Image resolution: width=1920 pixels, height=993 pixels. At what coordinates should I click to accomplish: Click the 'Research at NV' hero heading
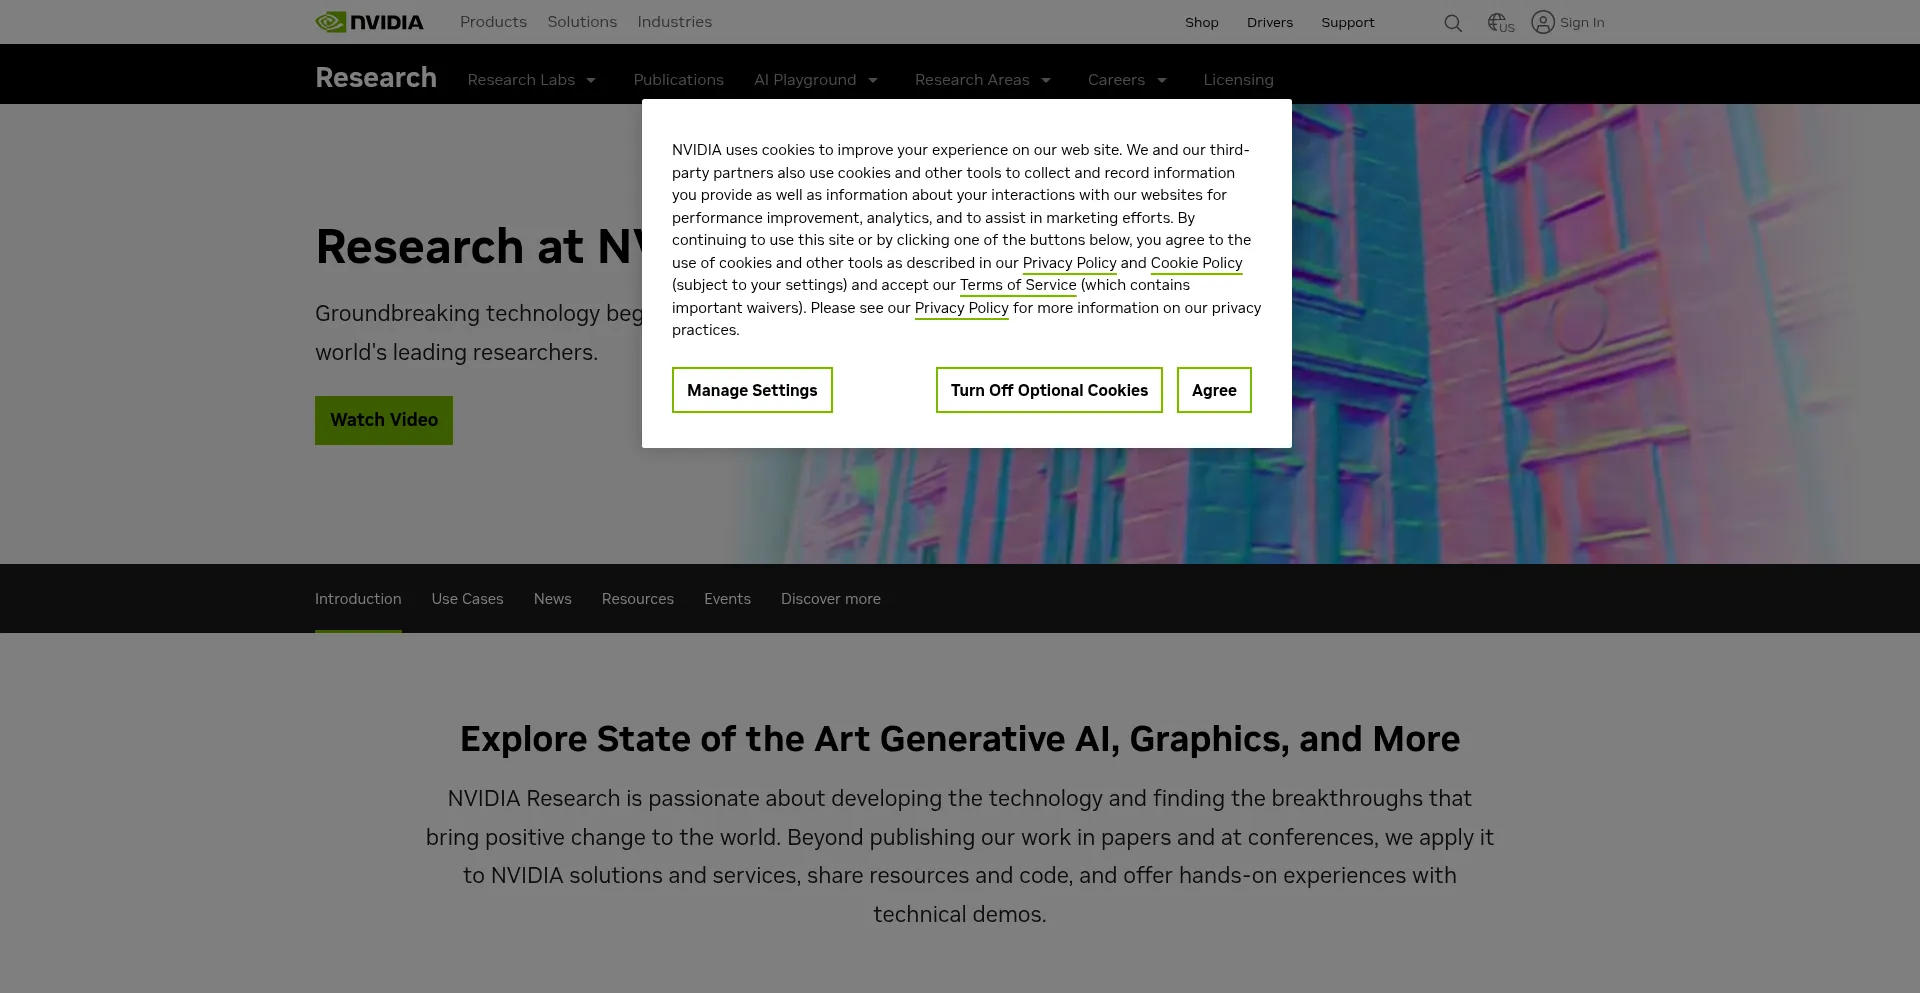(478, 246)
